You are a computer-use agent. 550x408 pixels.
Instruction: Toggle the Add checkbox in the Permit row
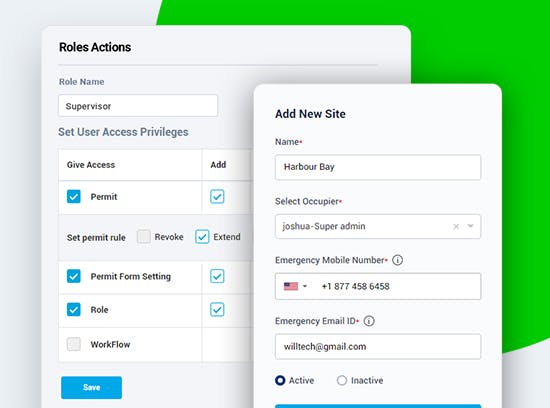[x=217, y=196]
